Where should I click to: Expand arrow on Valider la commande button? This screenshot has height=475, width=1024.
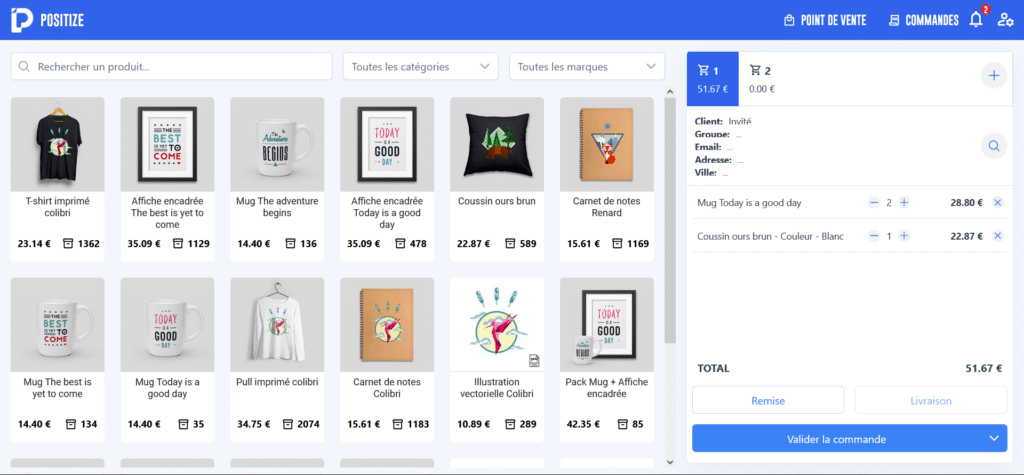(994, 438)
